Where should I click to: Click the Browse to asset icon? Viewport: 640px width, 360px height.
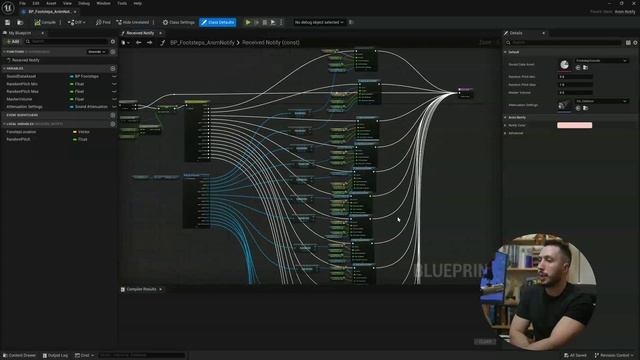pyautogui.click(x=20, y=22)
